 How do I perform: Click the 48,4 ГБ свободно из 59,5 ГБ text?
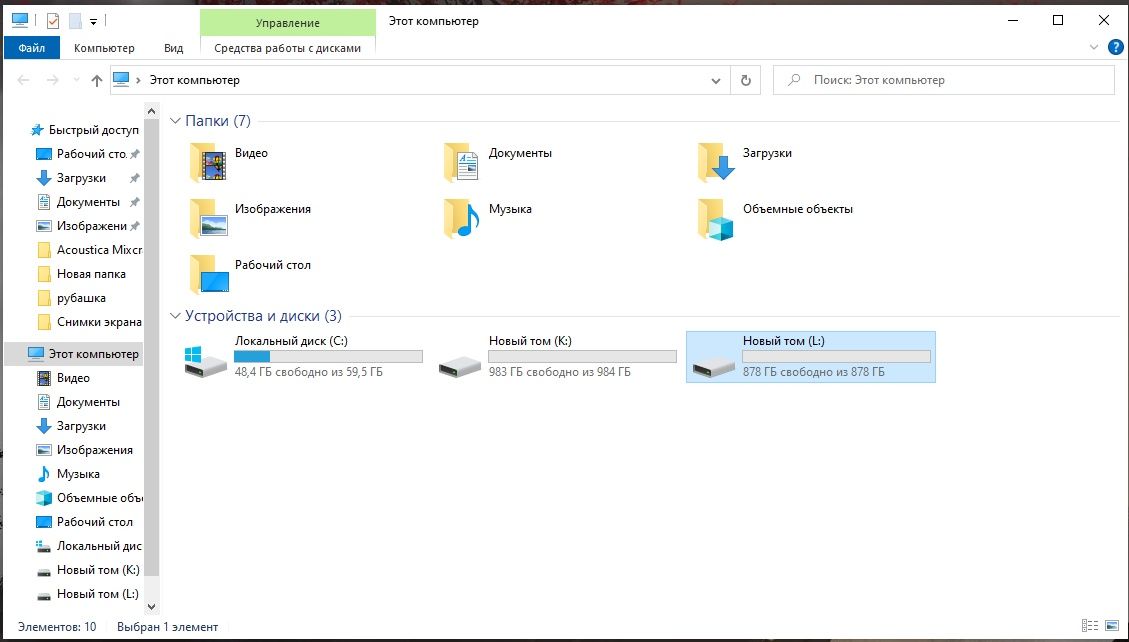tap(309, 372)
